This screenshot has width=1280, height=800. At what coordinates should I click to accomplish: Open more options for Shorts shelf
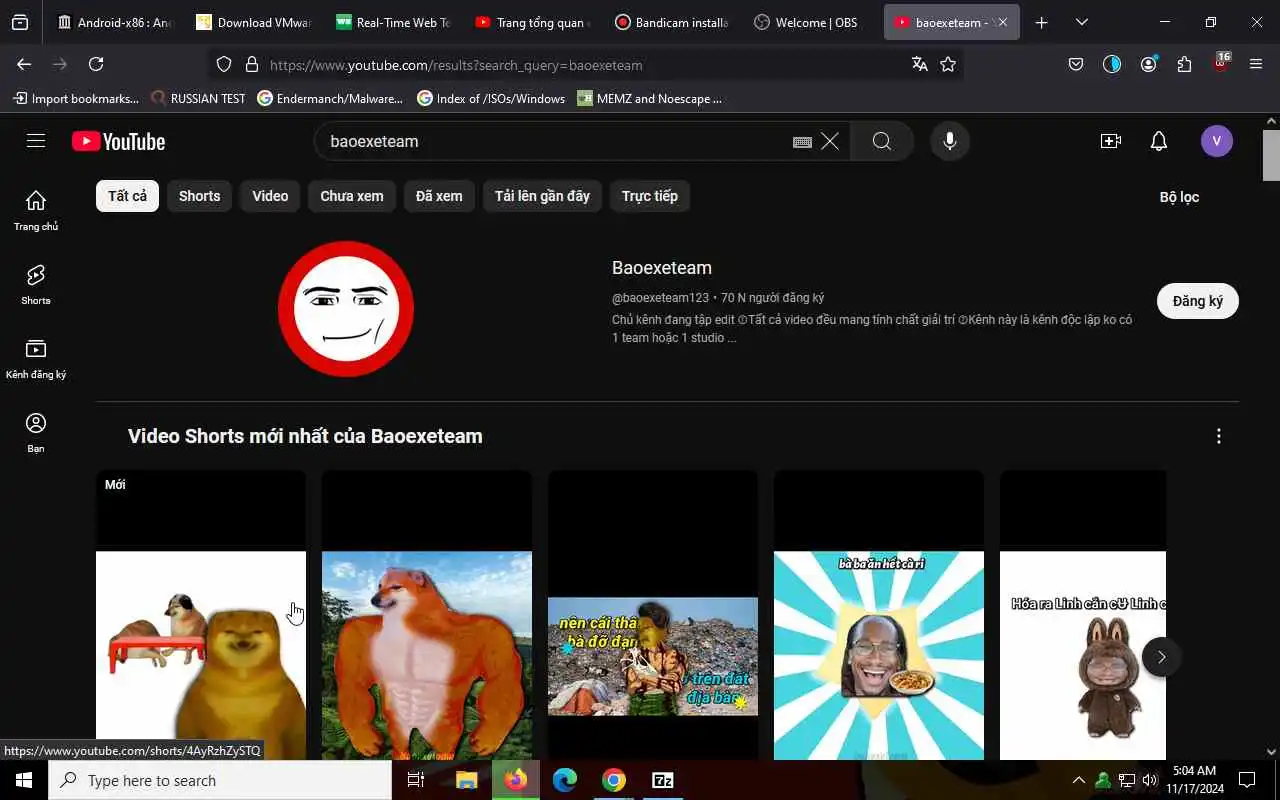[x=1218, y=436]
